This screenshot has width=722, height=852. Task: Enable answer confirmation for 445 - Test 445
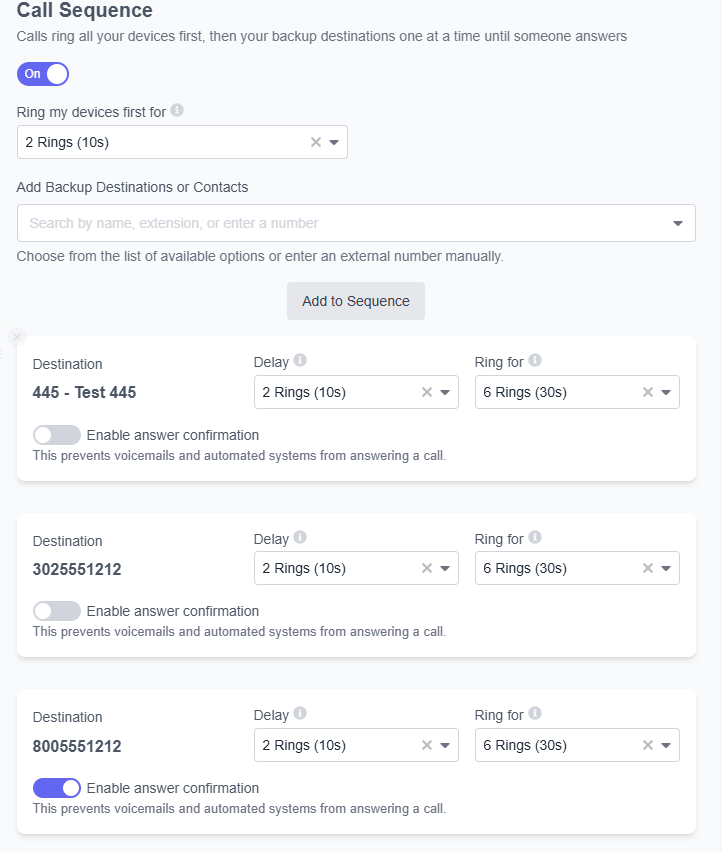pyautogui.click(x=56, y=435)
